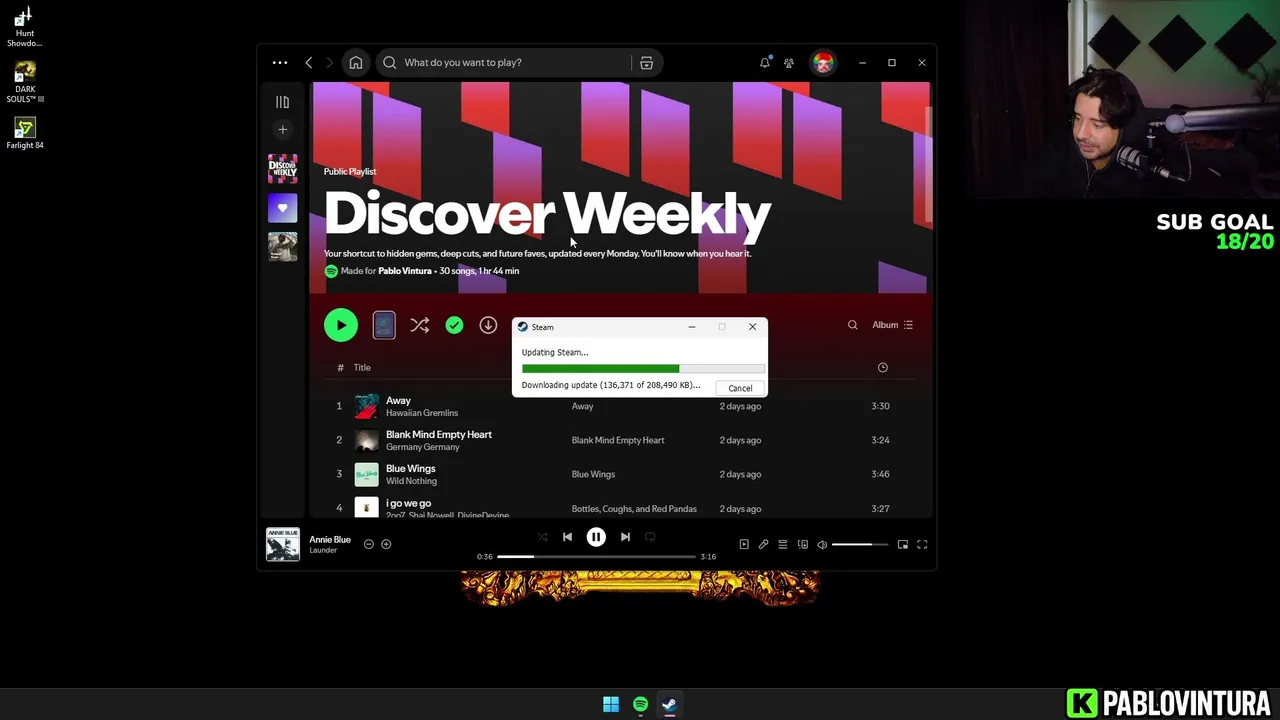Enter full screen mode in Spotify
Image resolution: width=1280 pixels, height=720 pixels.
click(x=922, y=544)
